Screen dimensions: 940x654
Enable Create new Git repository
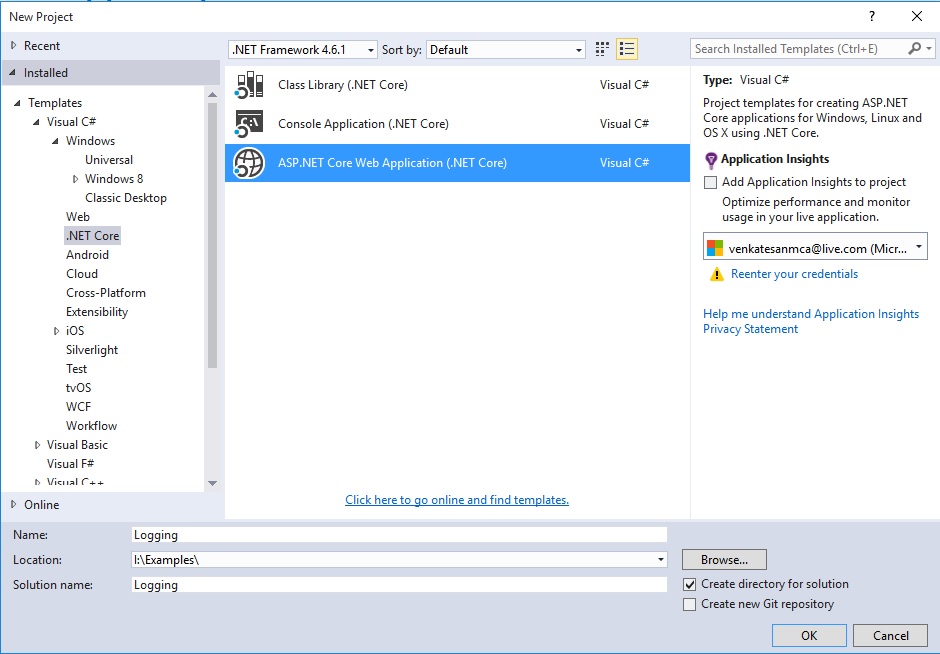[x=692, y=604]
